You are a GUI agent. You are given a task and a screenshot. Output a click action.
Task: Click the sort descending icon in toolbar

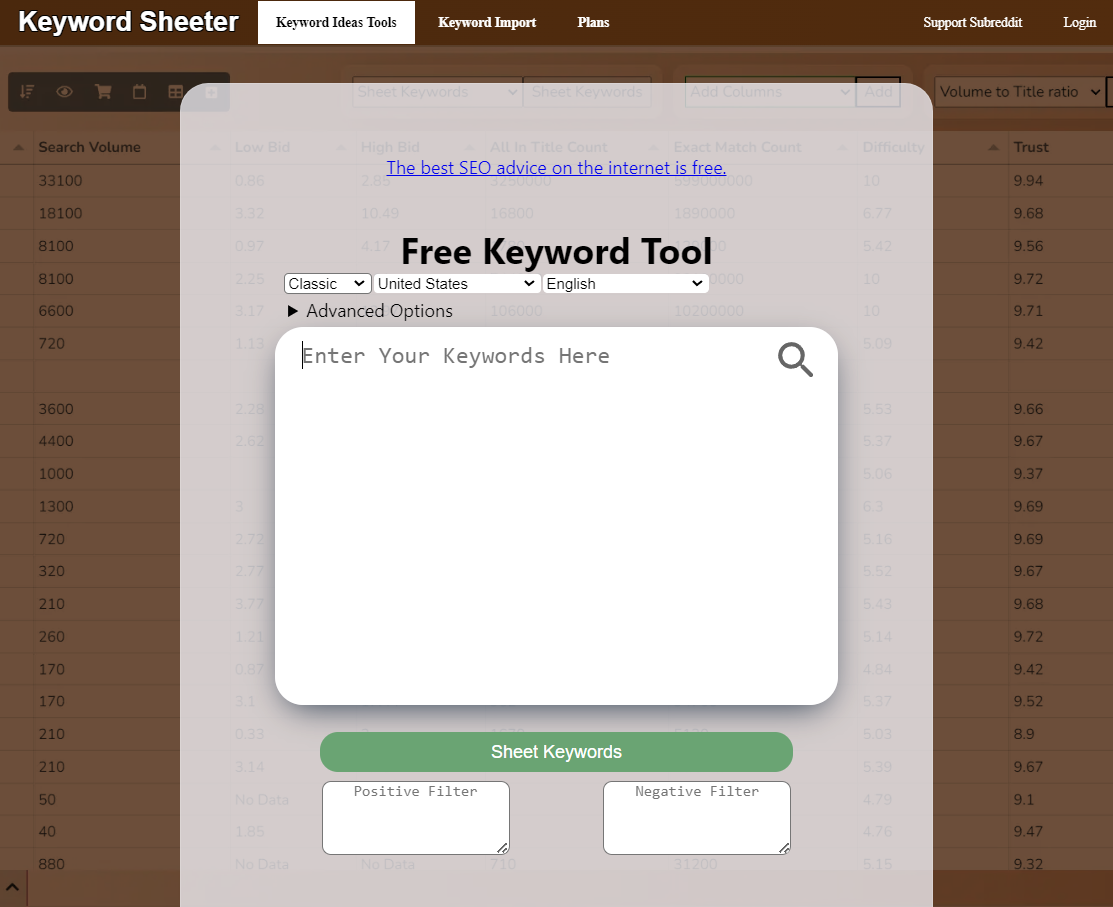pos(27,92)
